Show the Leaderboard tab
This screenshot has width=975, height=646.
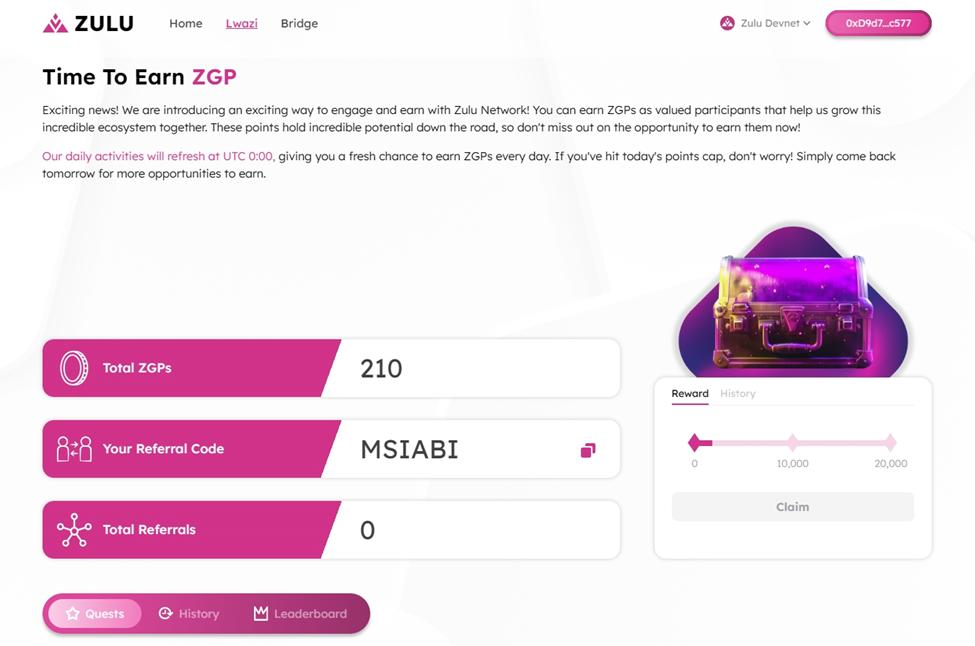coord(300,614)
